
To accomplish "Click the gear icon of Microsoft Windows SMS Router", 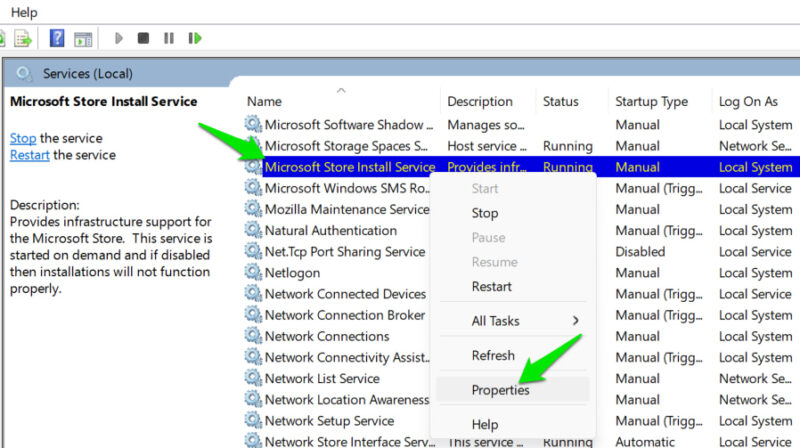I will point(253,187).
